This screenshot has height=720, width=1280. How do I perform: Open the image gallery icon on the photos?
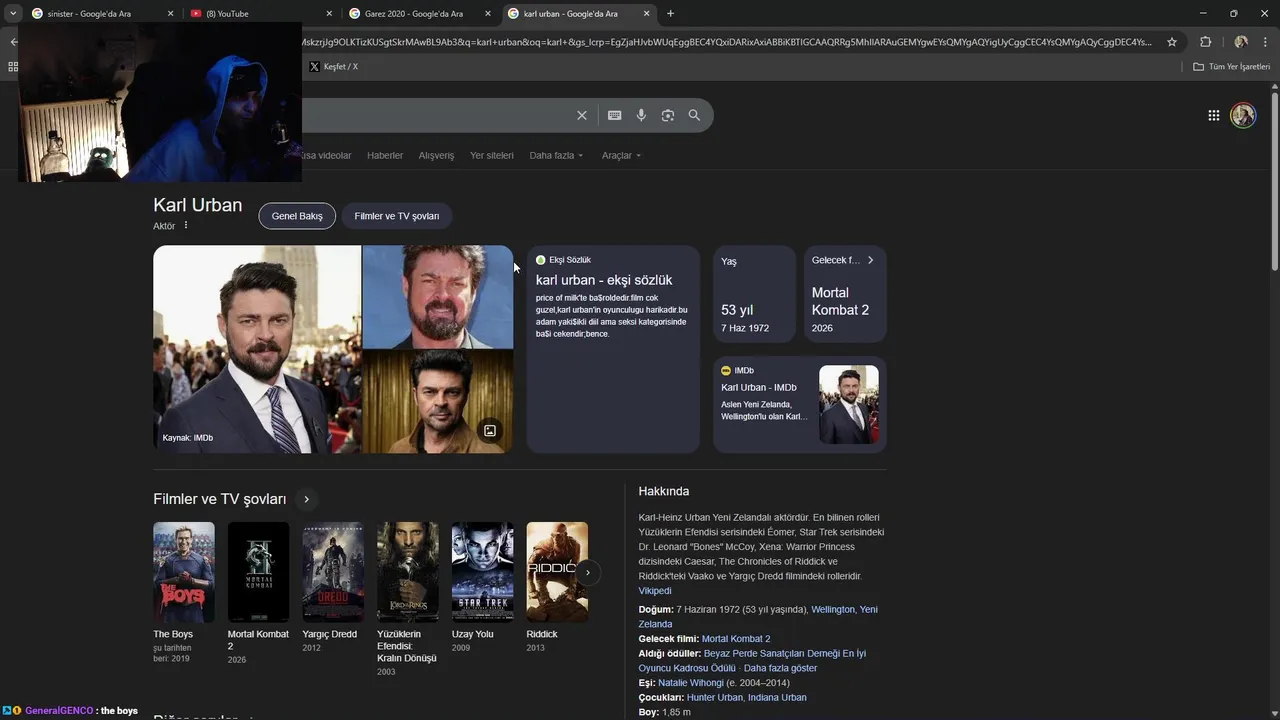[490, 431]
